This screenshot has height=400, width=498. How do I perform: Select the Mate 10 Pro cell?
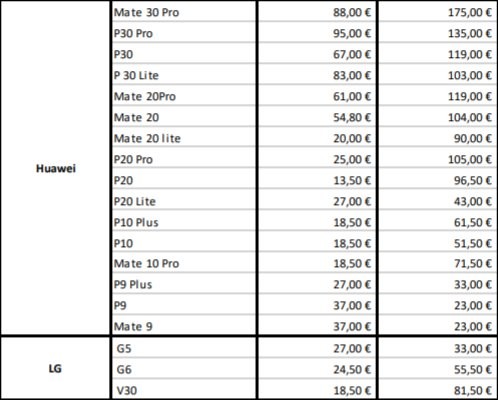point(184,264)
